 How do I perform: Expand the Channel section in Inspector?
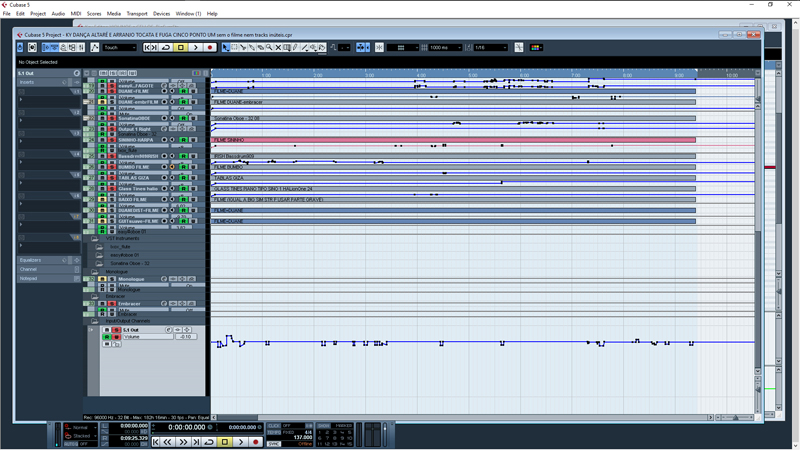click(x=48, y=269)
